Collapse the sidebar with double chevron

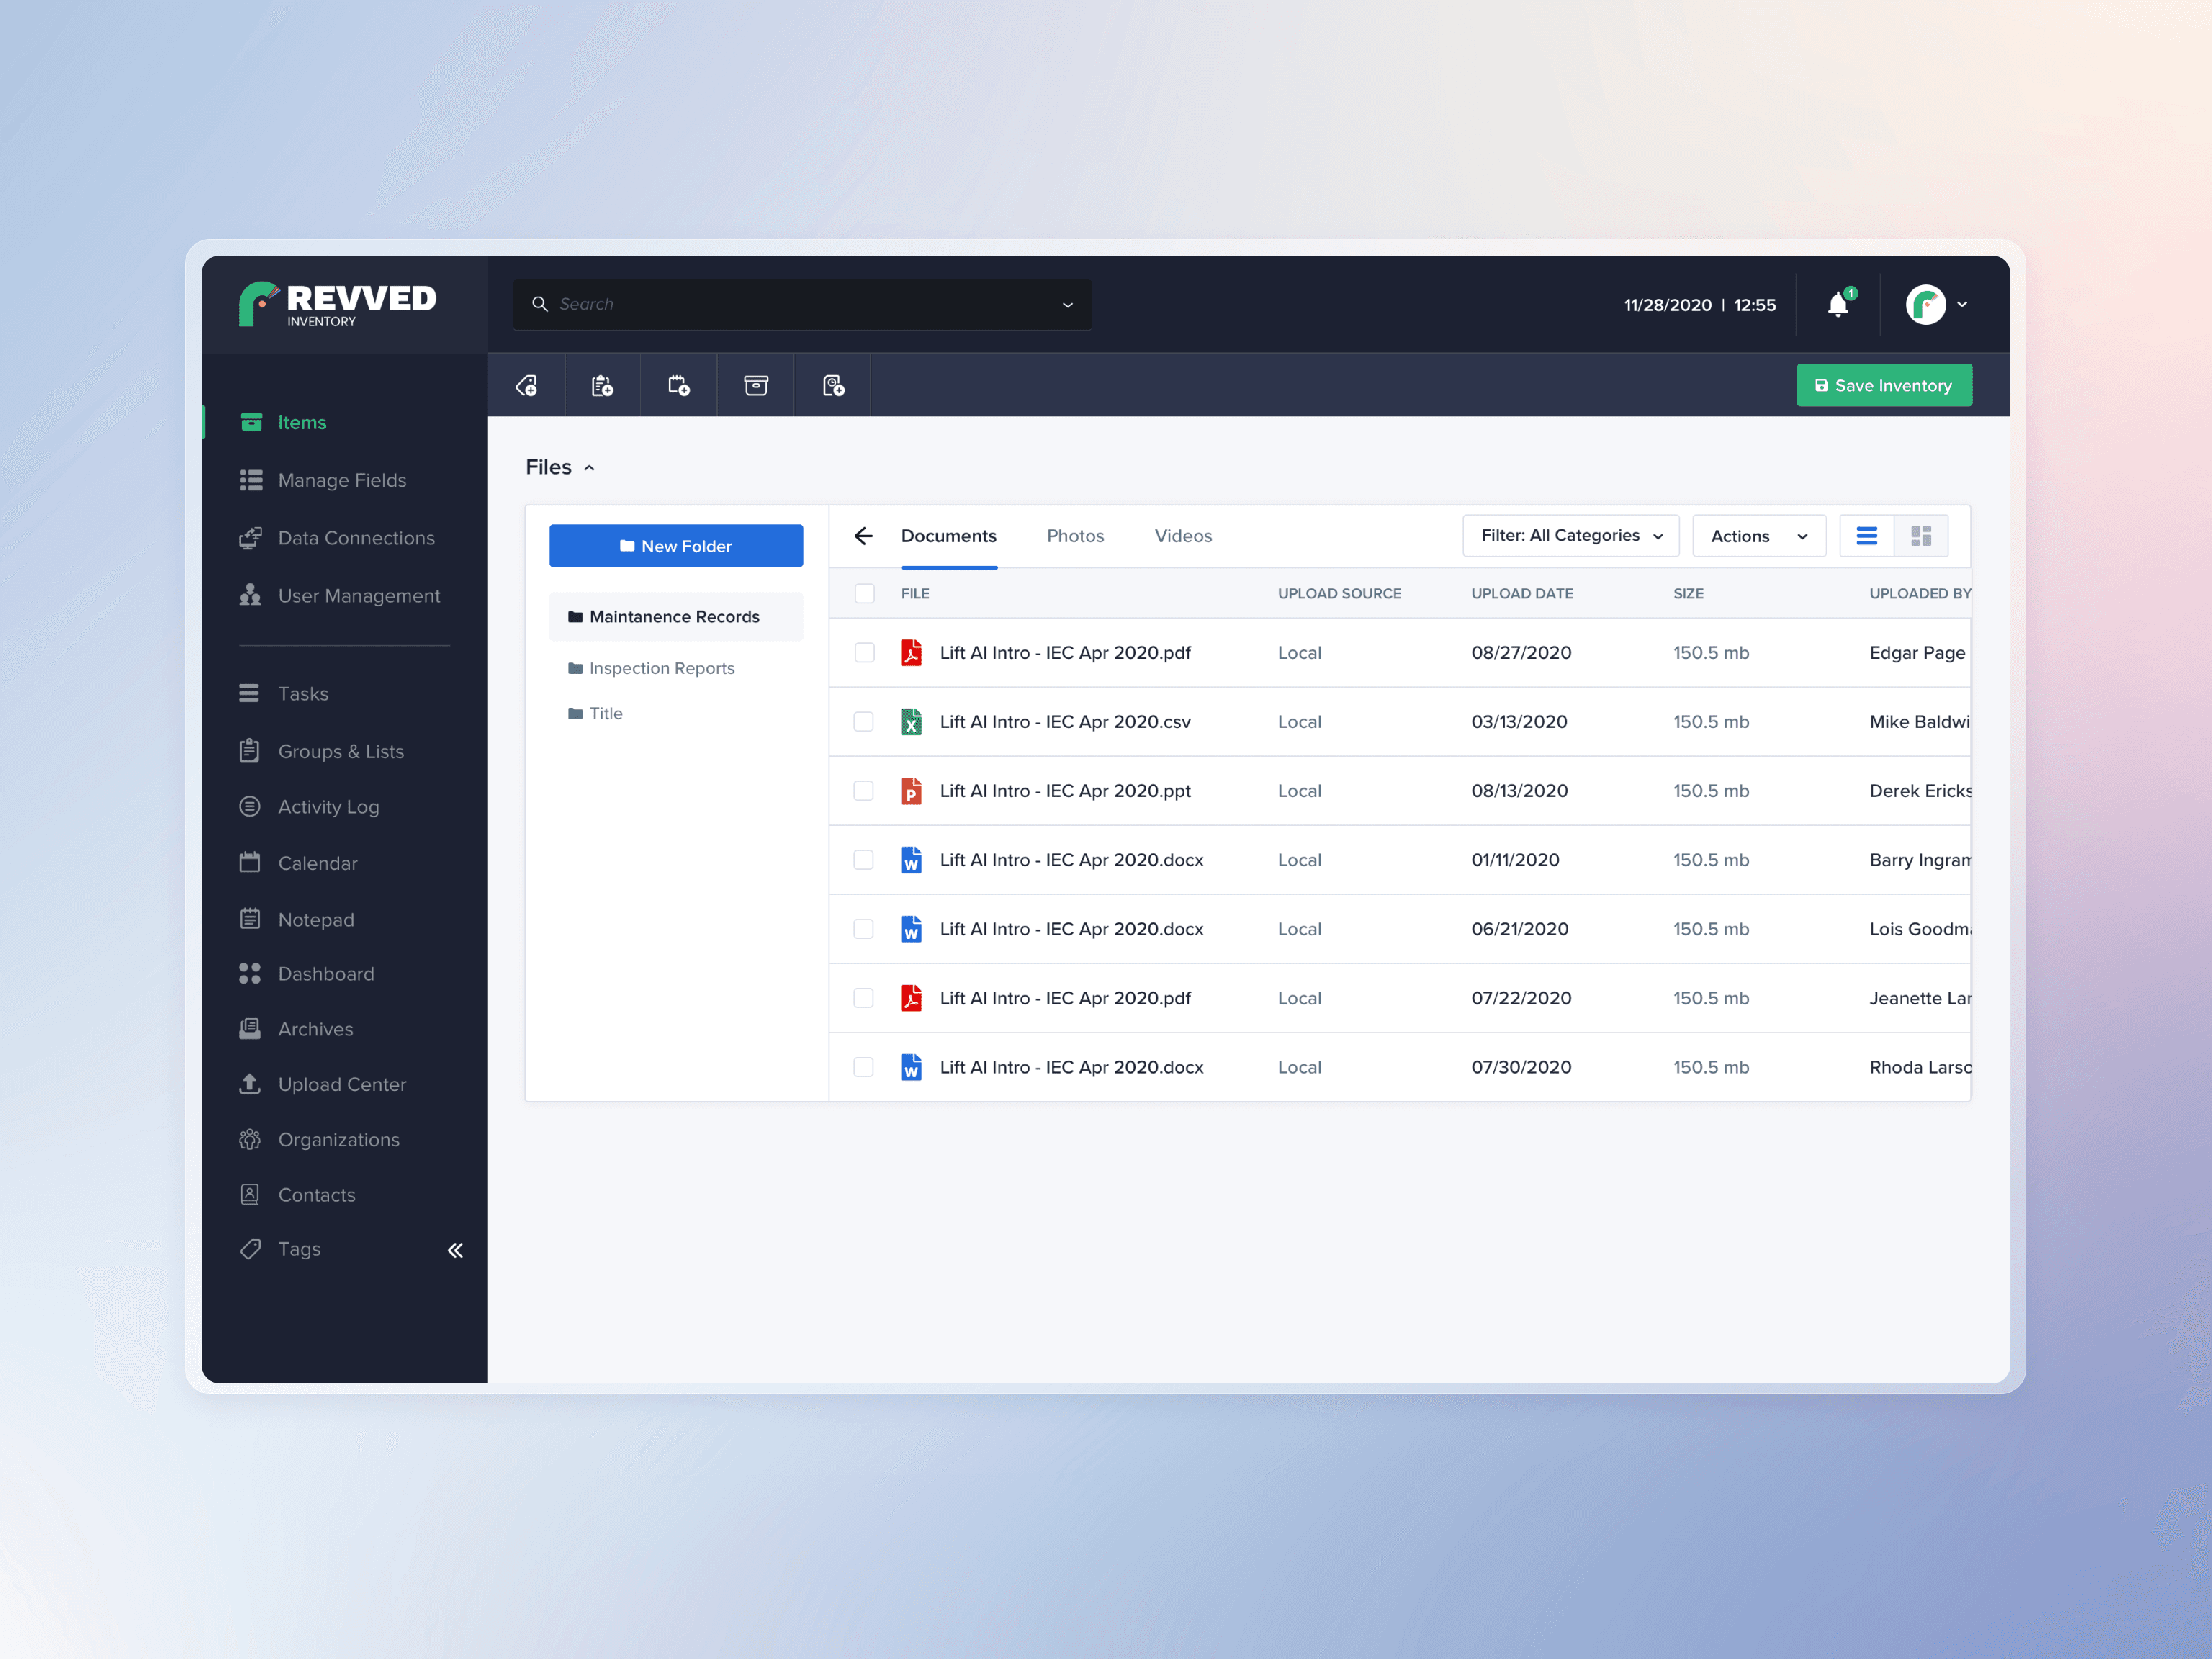pos(455,1250)
